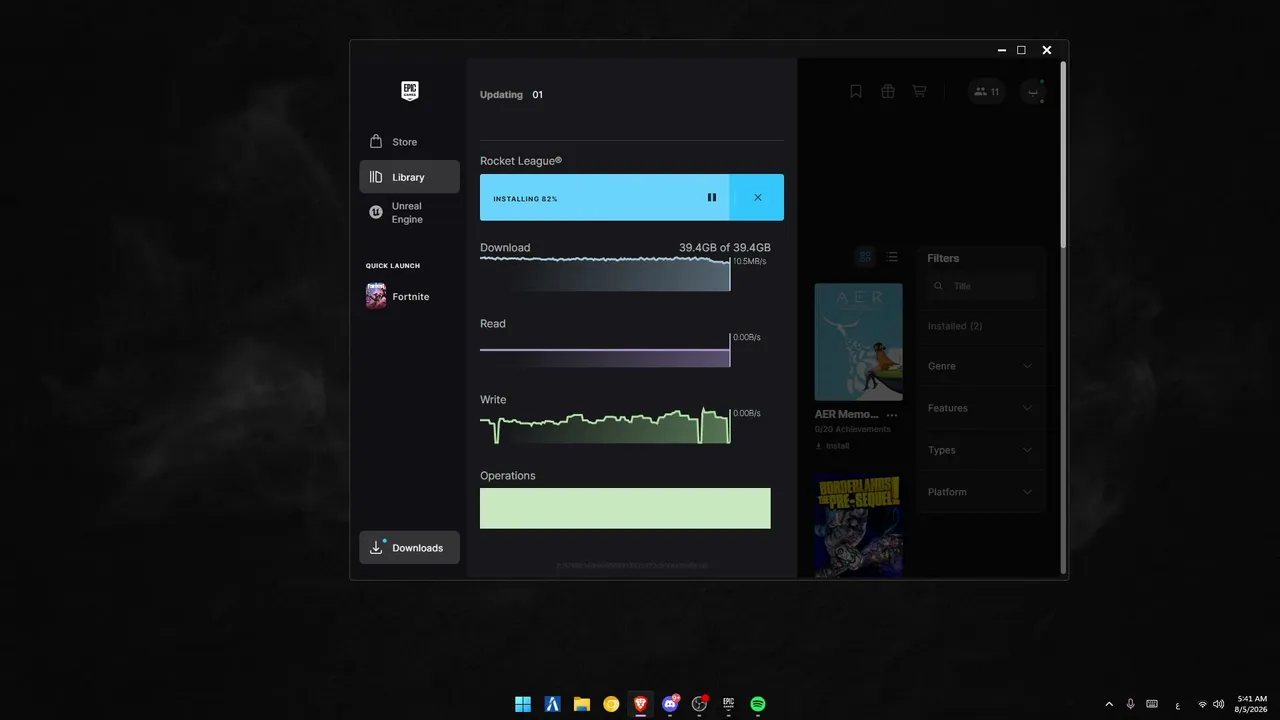Click the Updating 01 header text
The height and width of the screenshot is (720, 1280).
click(511, 95)
